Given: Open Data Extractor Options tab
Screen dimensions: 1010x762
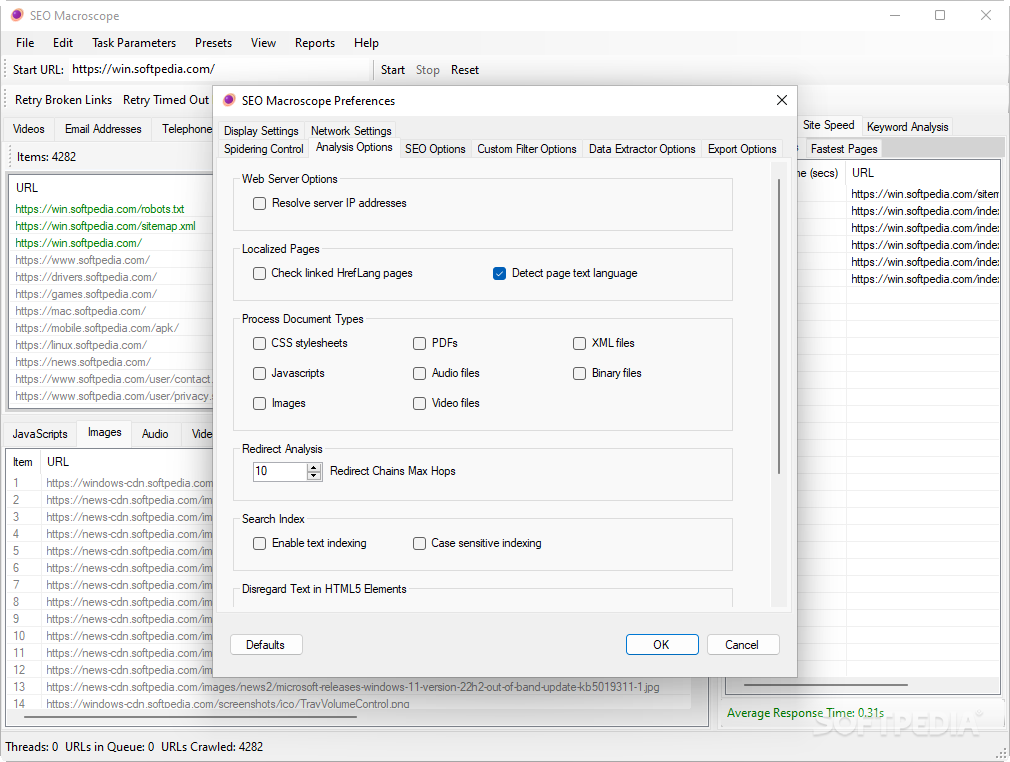Looking at the screenshot, I should (642, 149).
